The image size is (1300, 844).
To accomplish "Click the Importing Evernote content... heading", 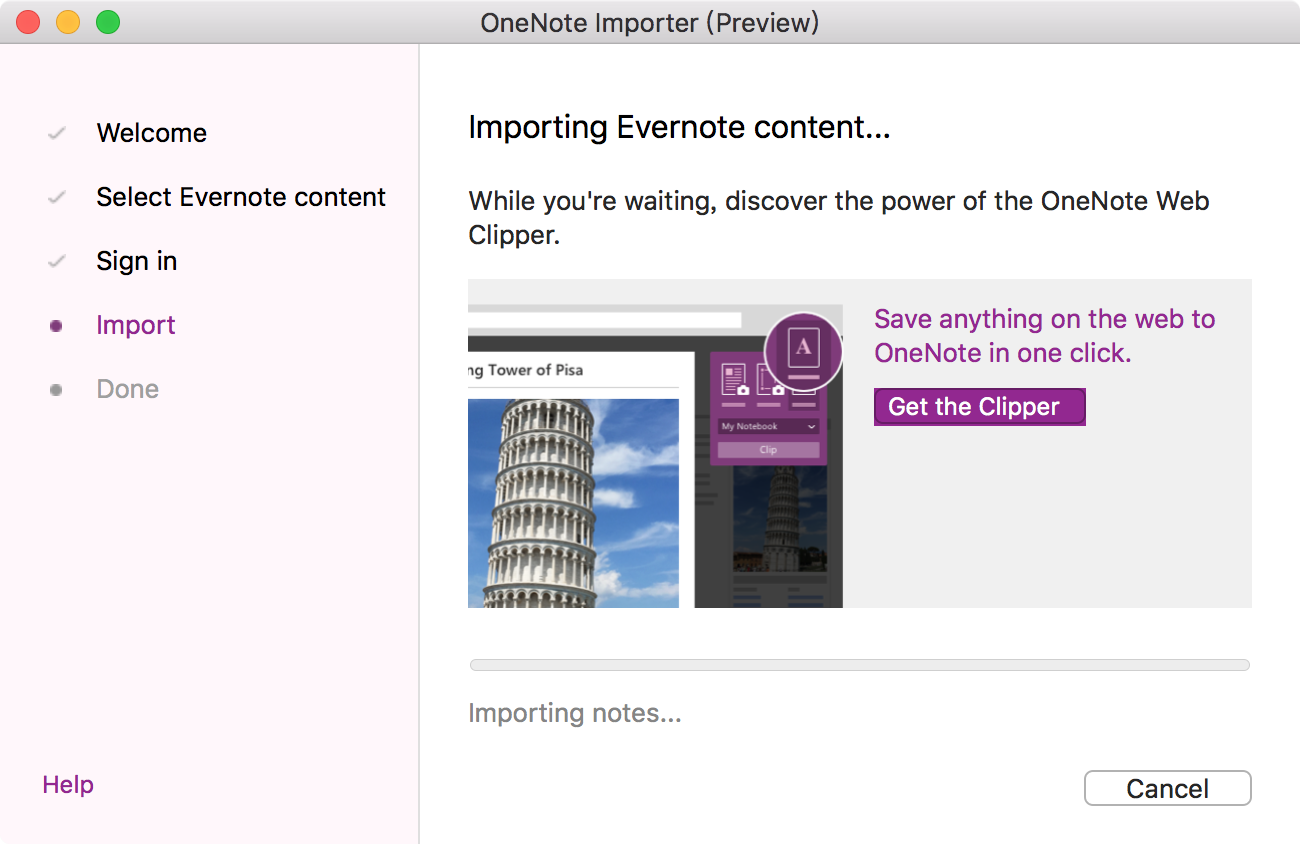I will pyautogui.click(x=679, y=128).
